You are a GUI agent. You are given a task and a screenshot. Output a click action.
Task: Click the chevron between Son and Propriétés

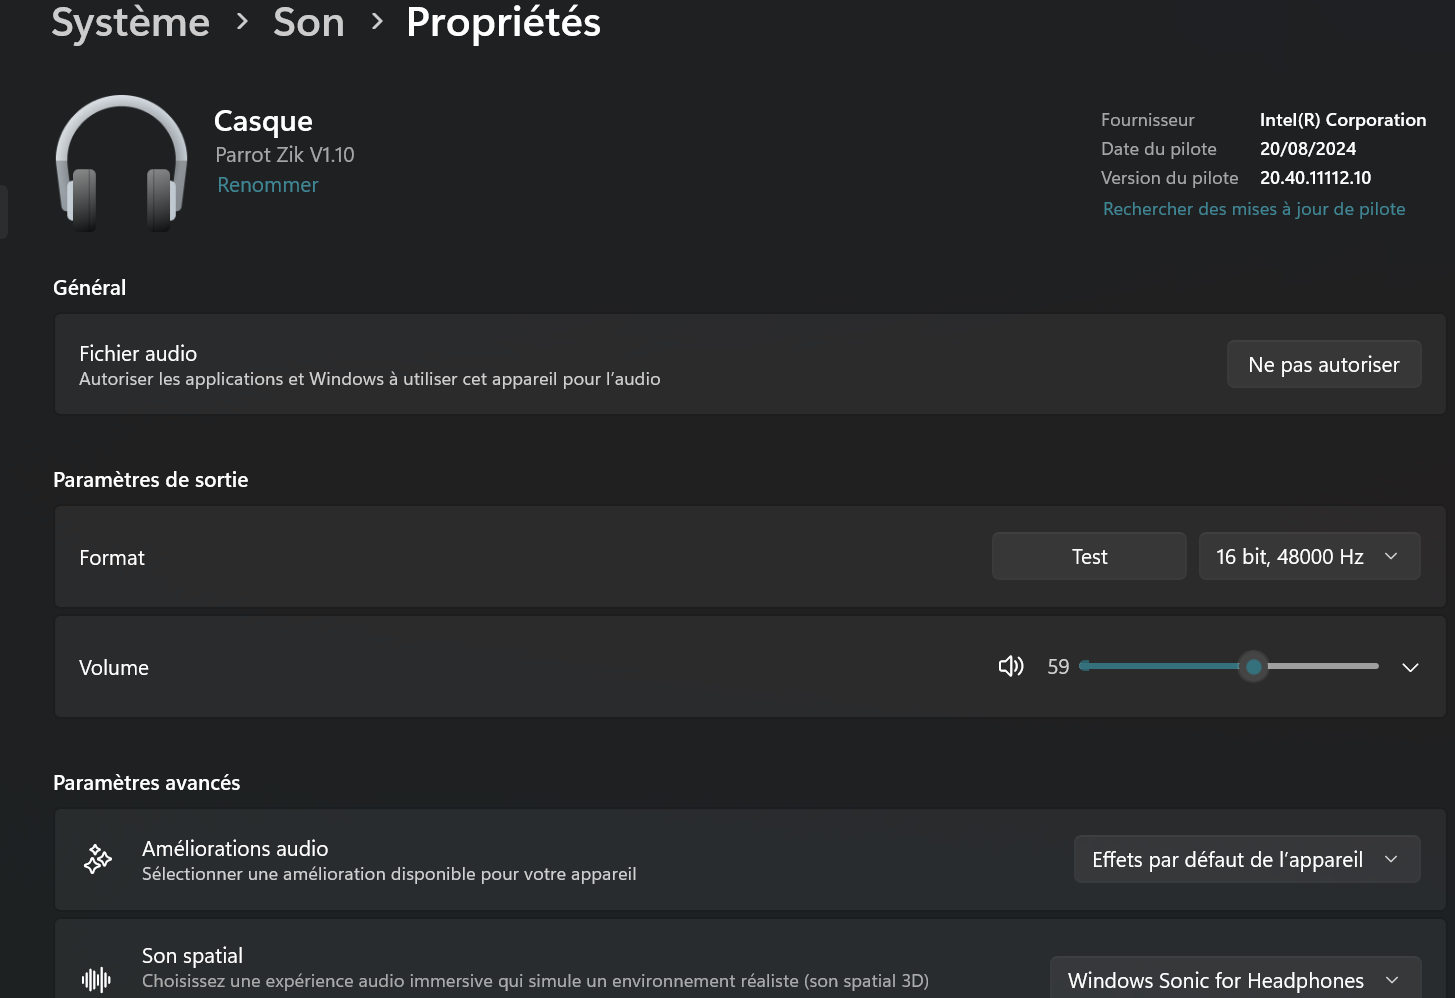click(x=377, y=22)
